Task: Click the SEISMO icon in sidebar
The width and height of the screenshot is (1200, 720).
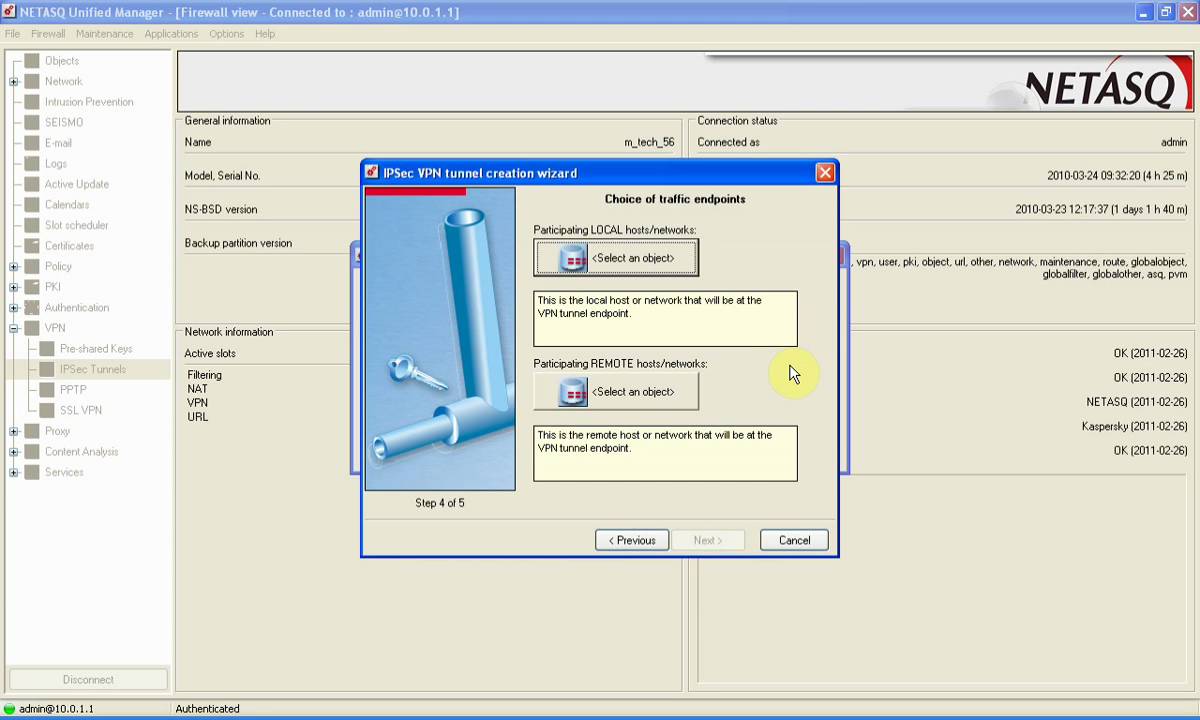Action: (x=32, y=123)
